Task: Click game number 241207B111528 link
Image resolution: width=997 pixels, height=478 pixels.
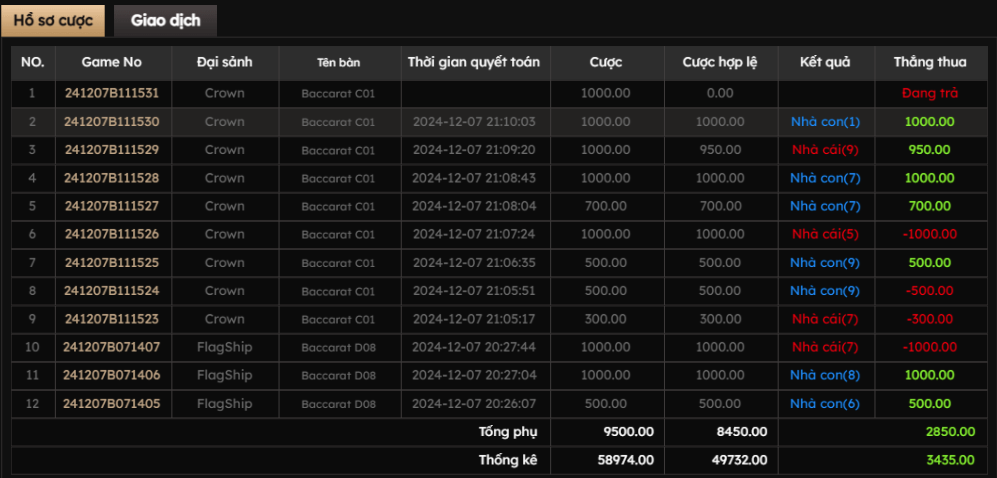Action: point(111,178)
